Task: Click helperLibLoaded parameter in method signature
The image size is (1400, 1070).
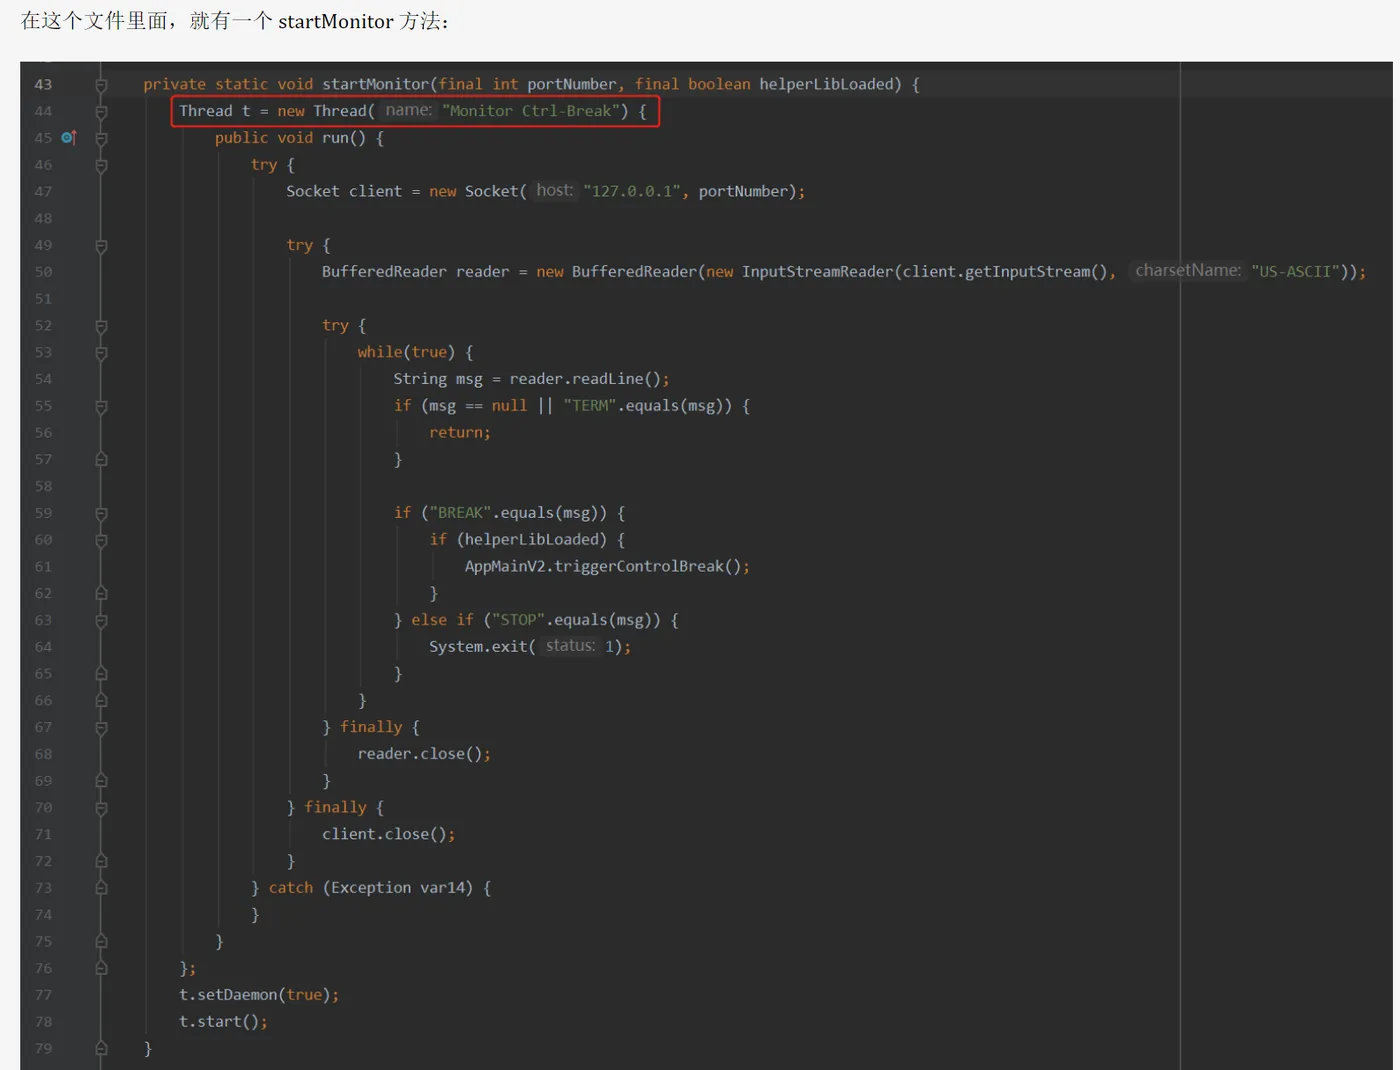Action: click(x=826, y=85)
